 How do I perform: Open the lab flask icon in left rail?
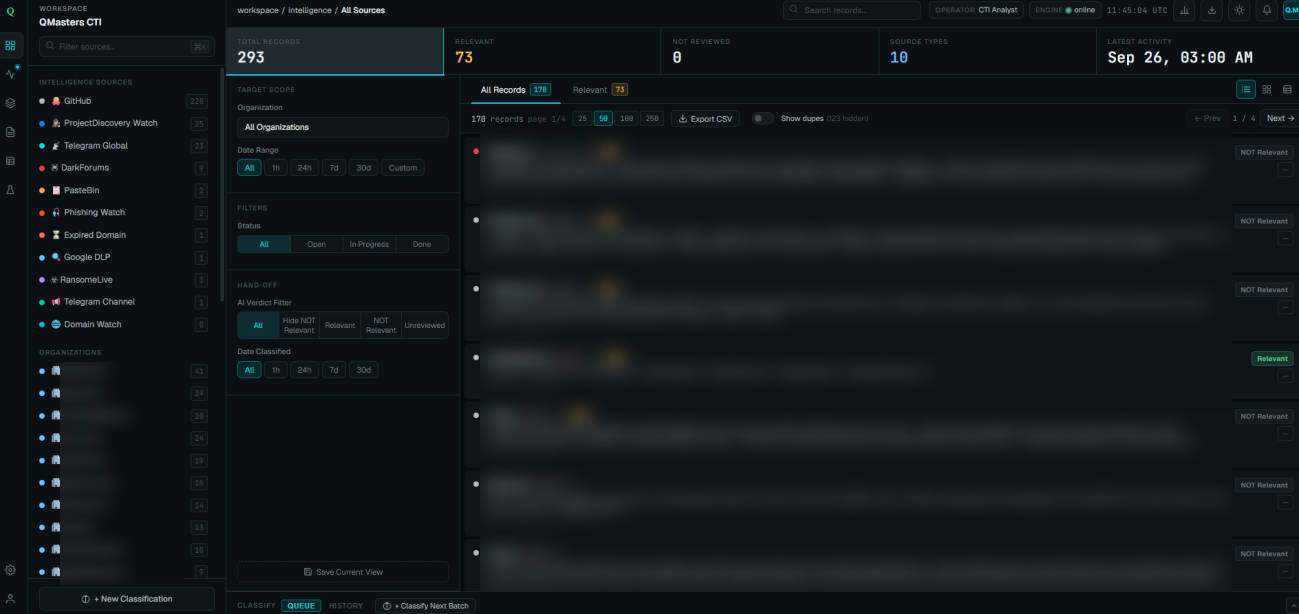coord(10,189)
